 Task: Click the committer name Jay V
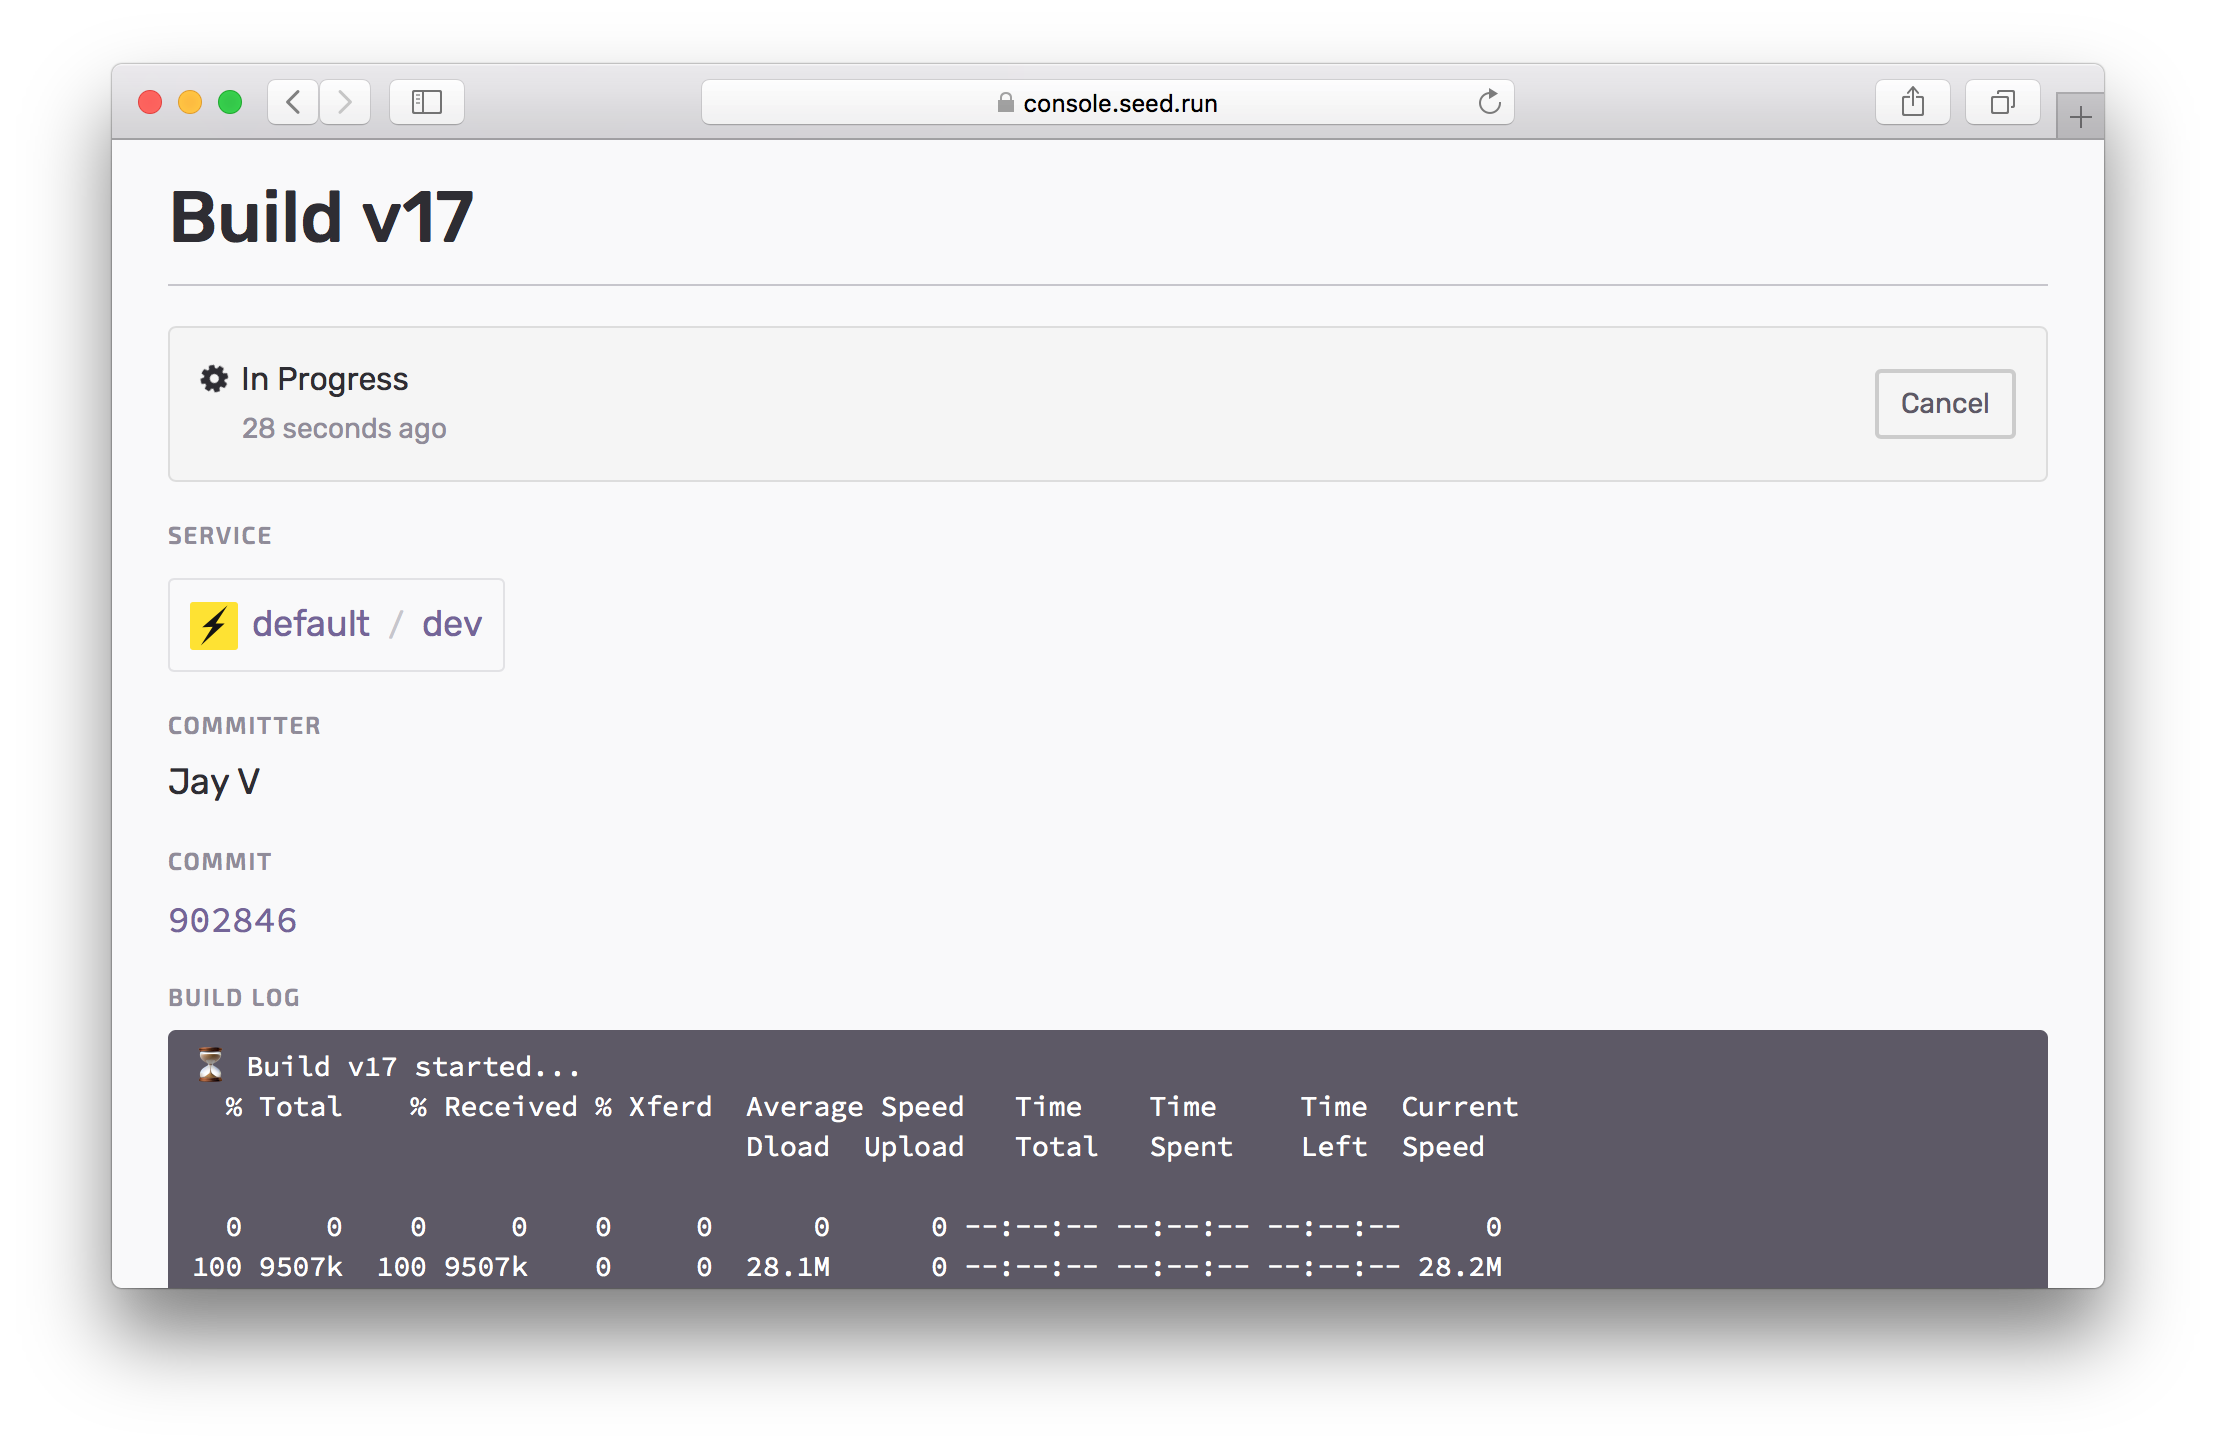click(x=214, y=781)
